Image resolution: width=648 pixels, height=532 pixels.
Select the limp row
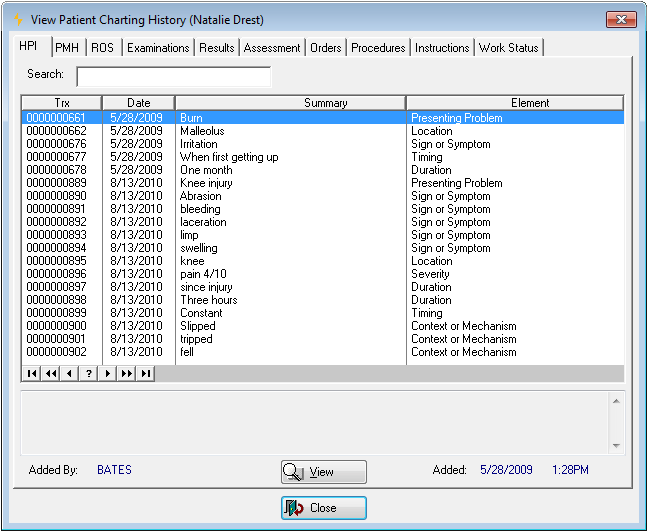point(322,235)
